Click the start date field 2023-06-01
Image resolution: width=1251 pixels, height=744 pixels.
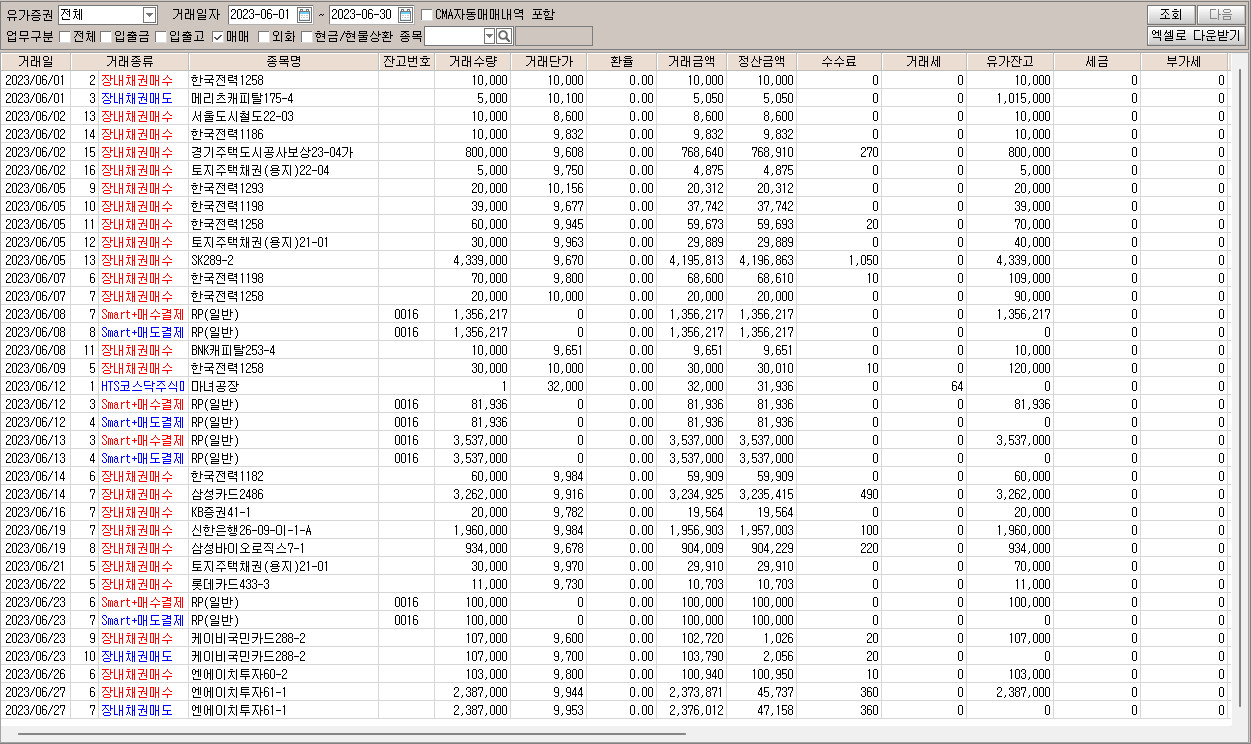pos(261,15)
